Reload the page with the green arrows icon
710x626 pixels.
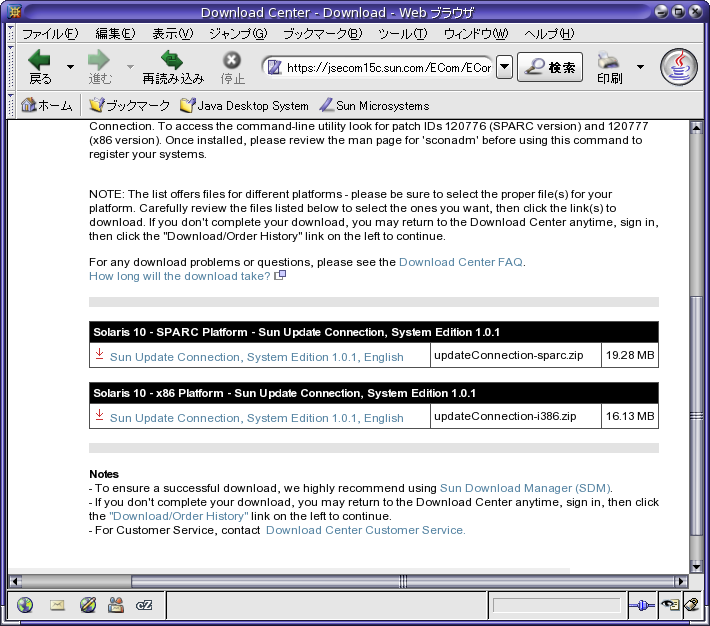pos(172,60)
